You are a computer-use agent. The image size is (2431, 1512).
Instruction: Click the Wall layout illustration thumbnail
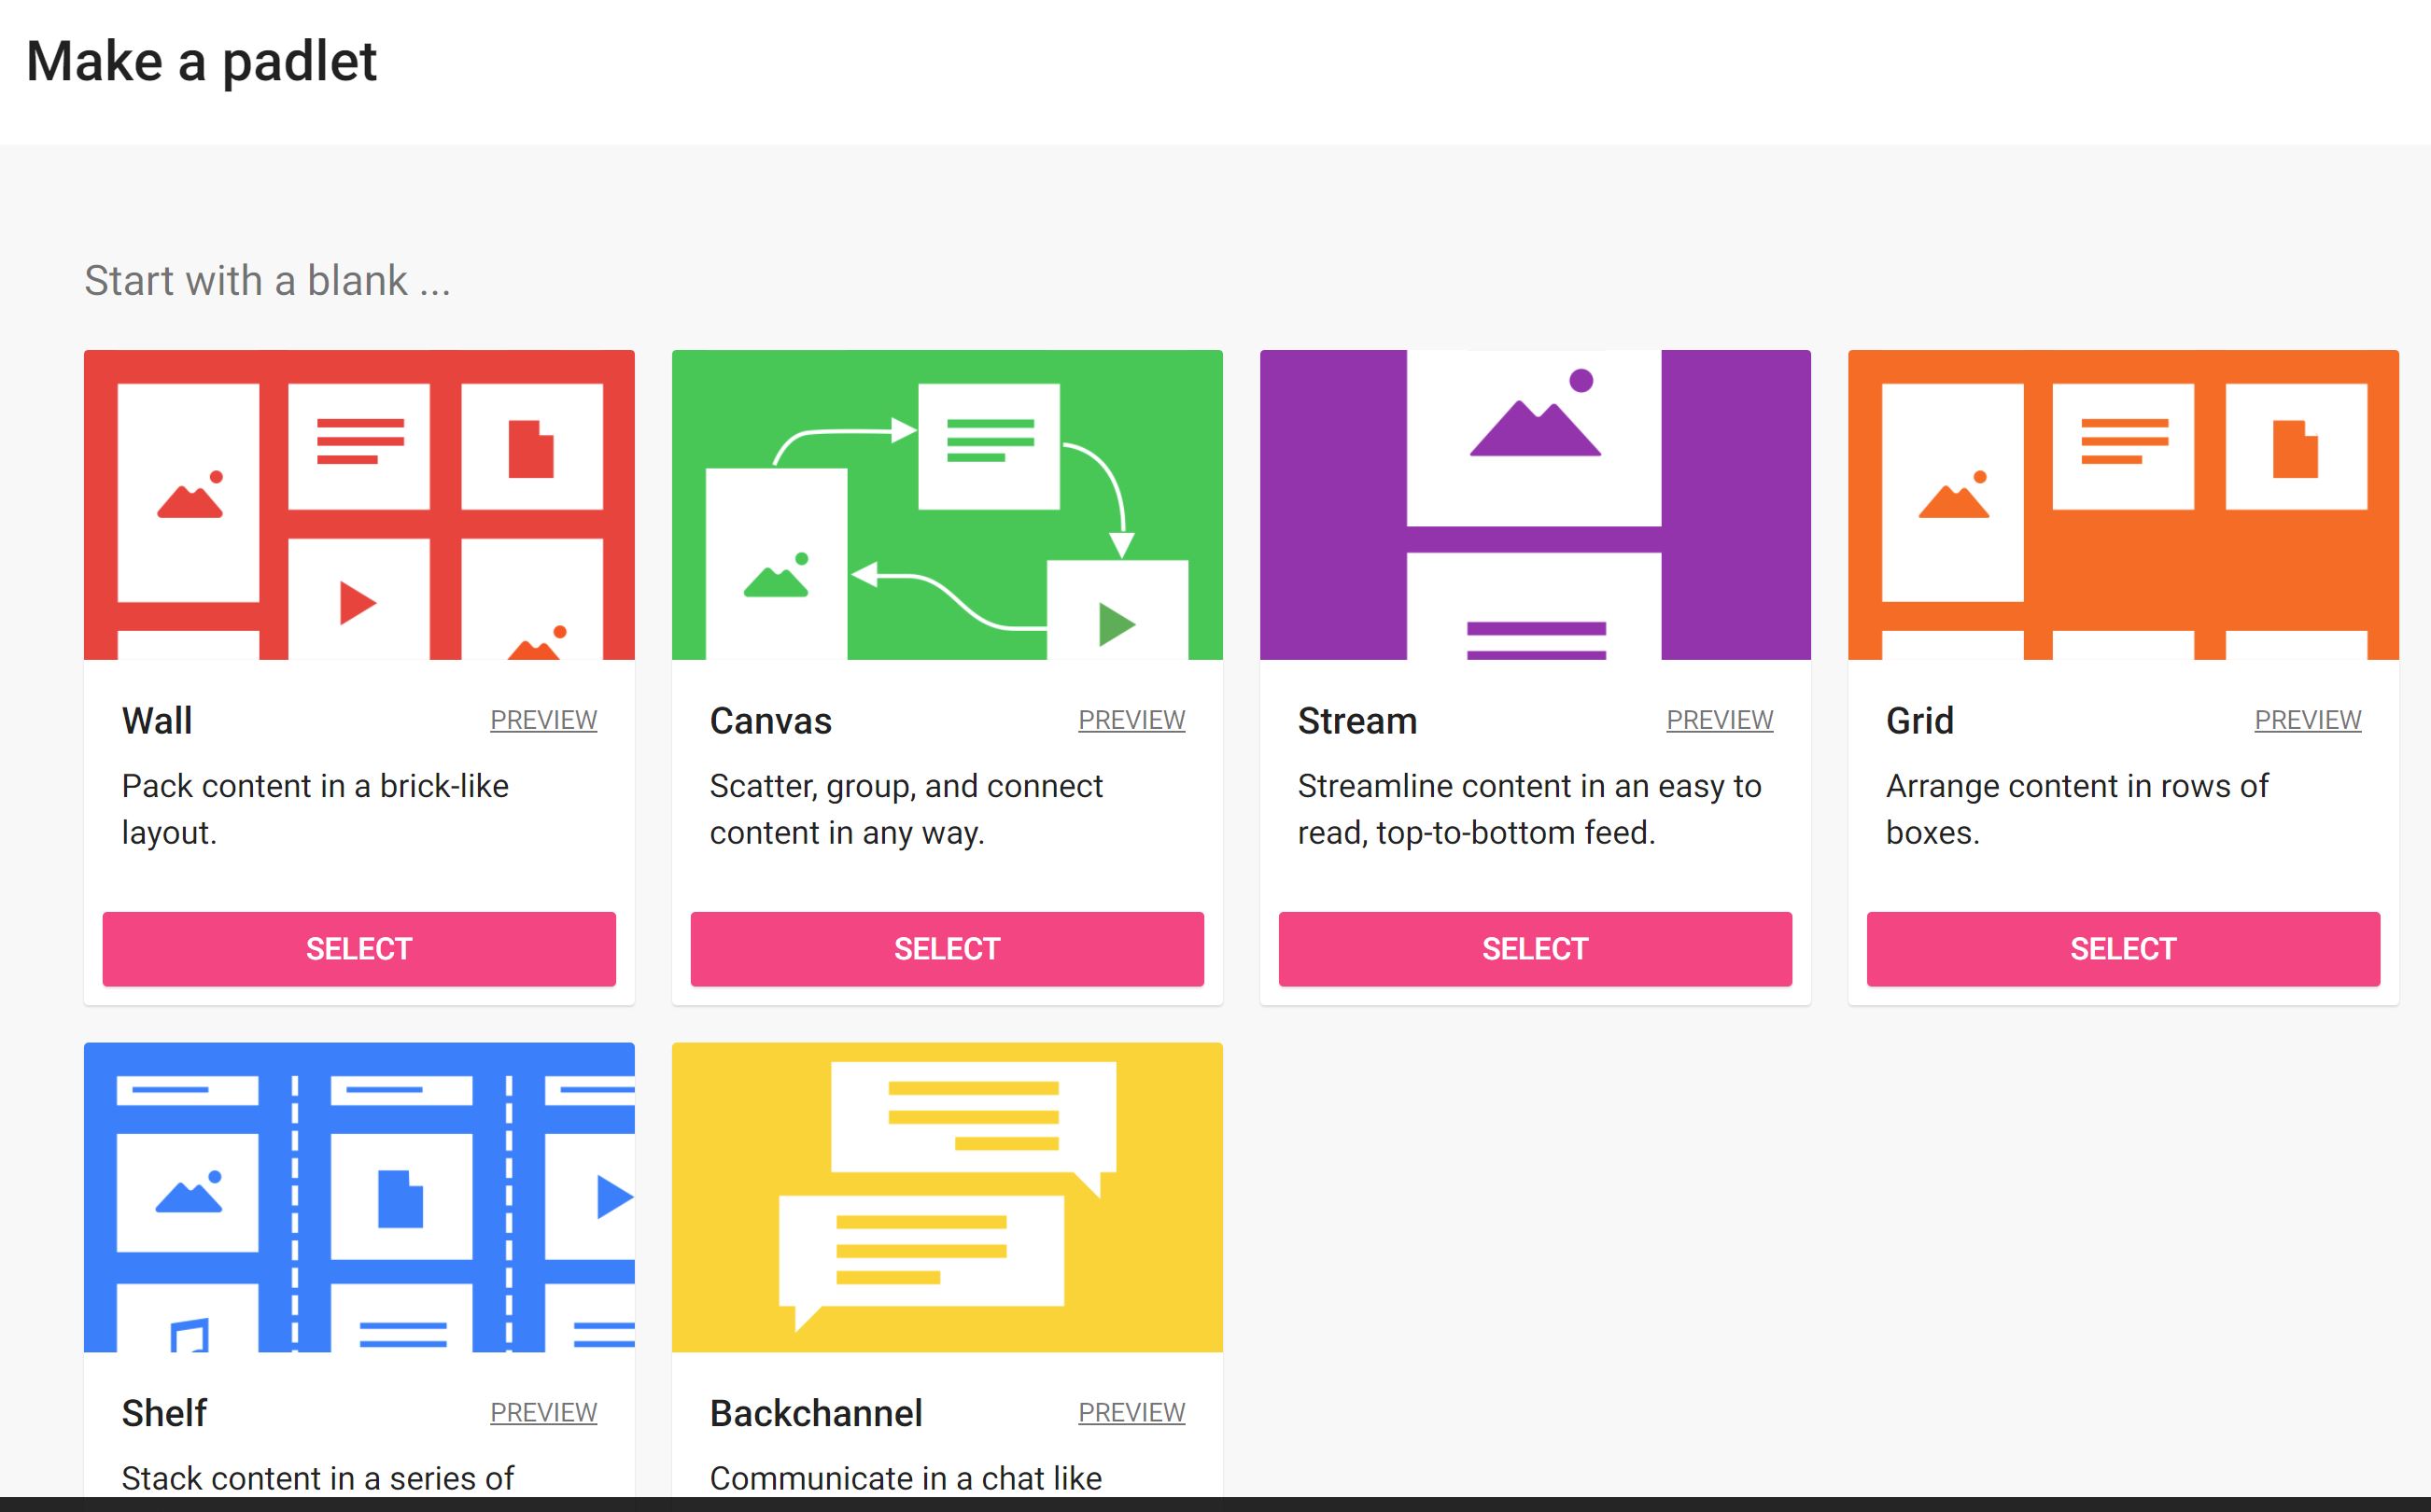pos(359,504)
